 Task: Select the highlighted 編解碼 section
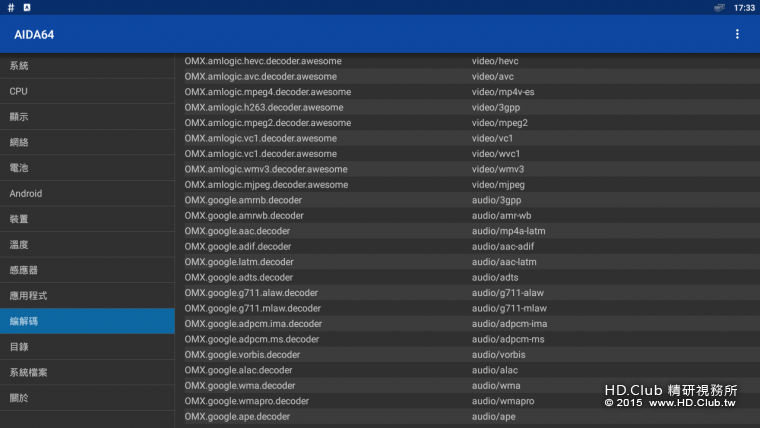coord(87,321)
